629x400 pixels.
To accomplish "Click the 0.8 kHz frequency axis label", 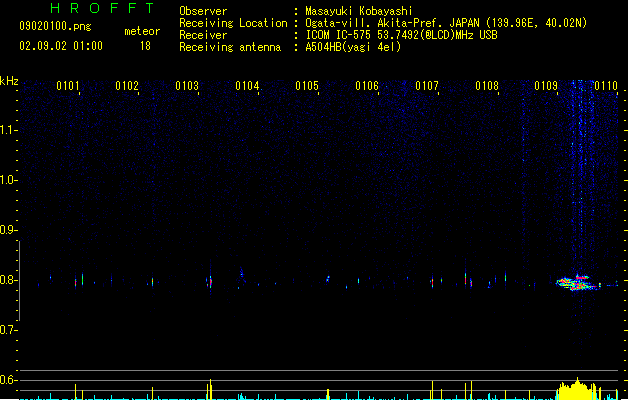I will pyautogui.click(x=8, y=280).
